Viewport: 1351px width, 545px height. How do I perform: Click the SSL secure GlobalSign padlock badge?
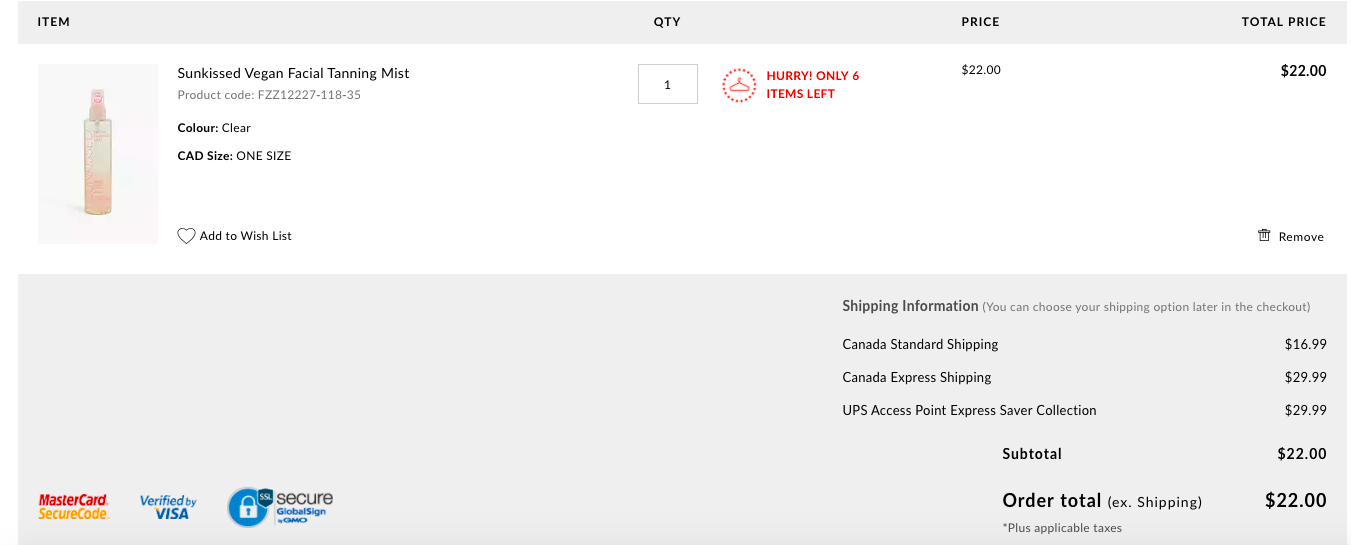point(280,507)
